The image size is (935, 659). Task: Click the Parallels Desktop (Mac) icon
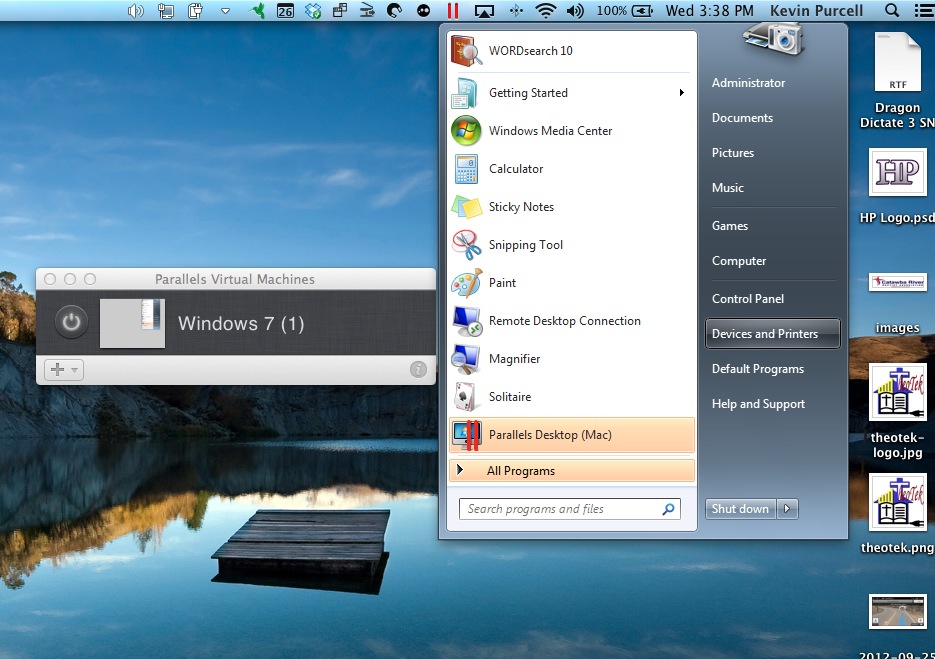point(466,435)
